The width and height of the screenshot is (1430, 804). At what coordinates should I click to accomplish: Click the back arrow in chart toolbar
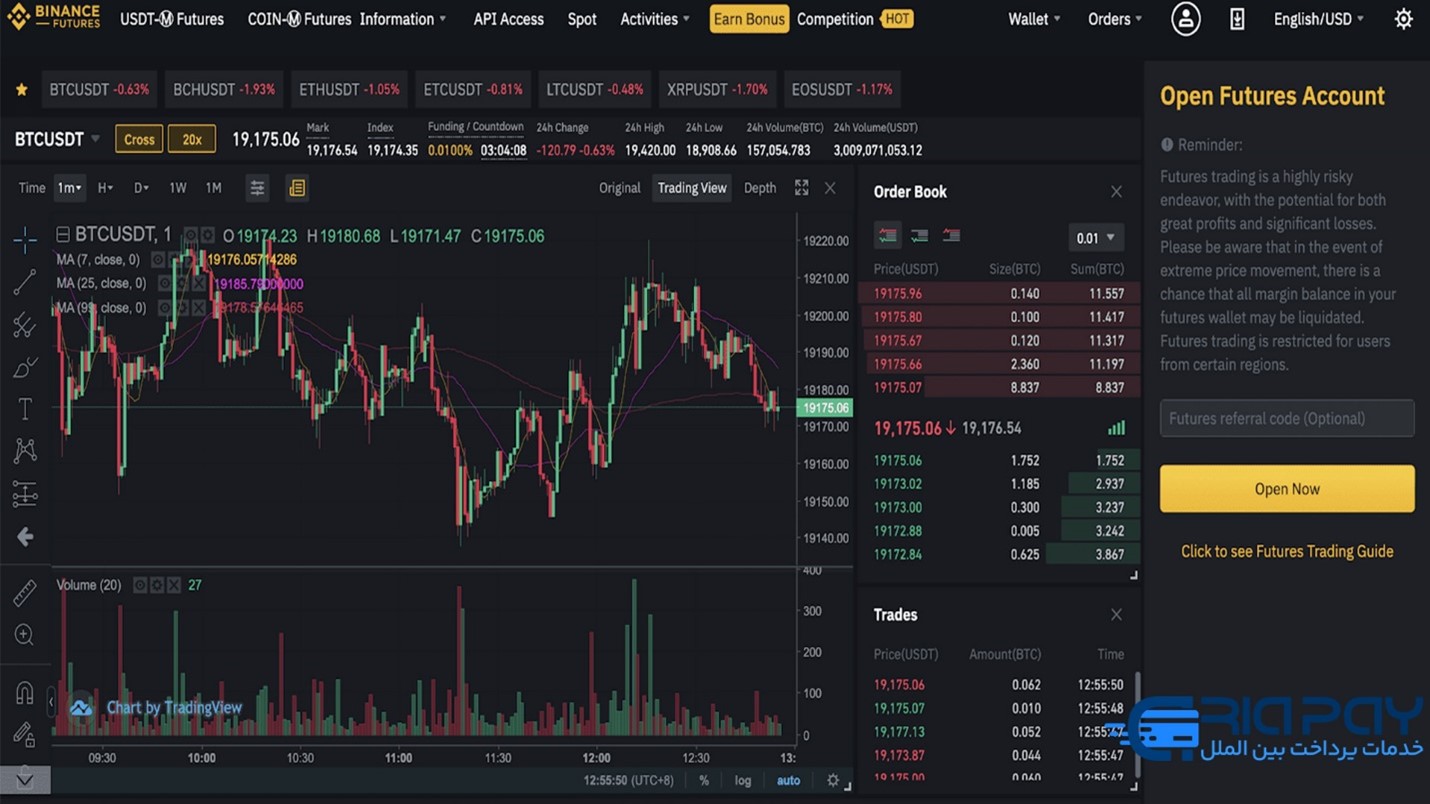click(25, 537)
